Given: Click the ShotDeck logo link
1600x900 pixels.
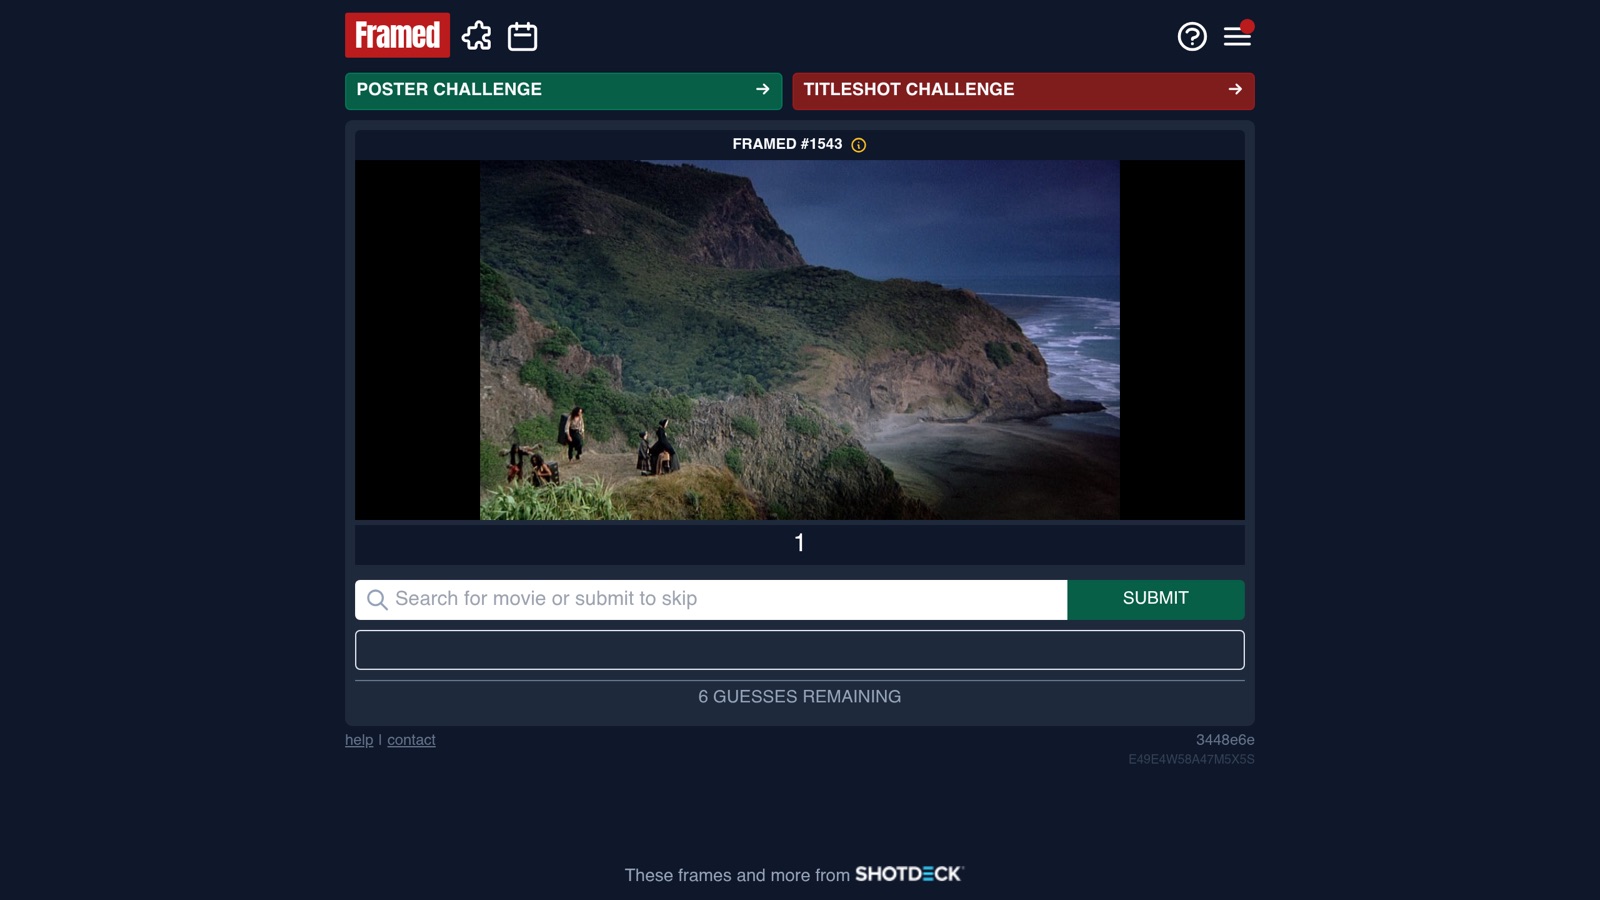Looking at the screenshot, I should (x=909, y=874).
